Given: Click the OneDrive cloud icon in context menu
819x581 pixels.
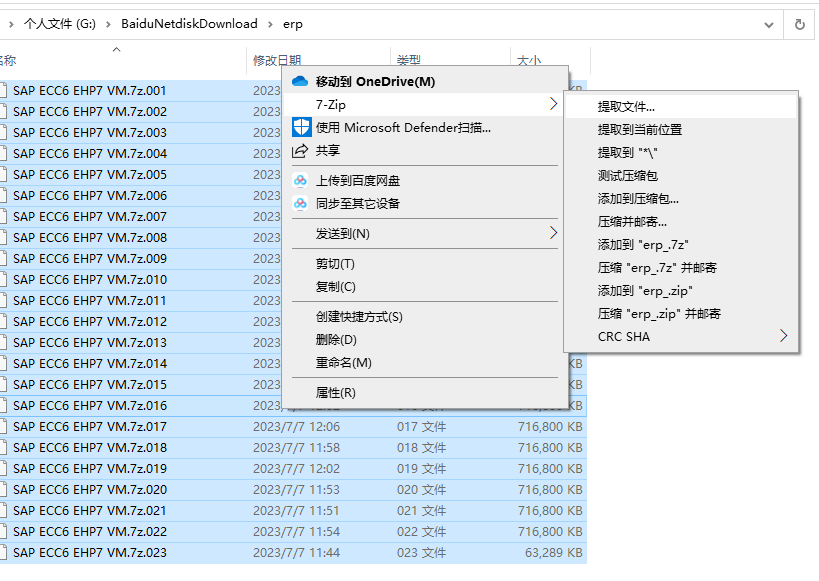Looking at the screenshot, I should pos(300,81).
